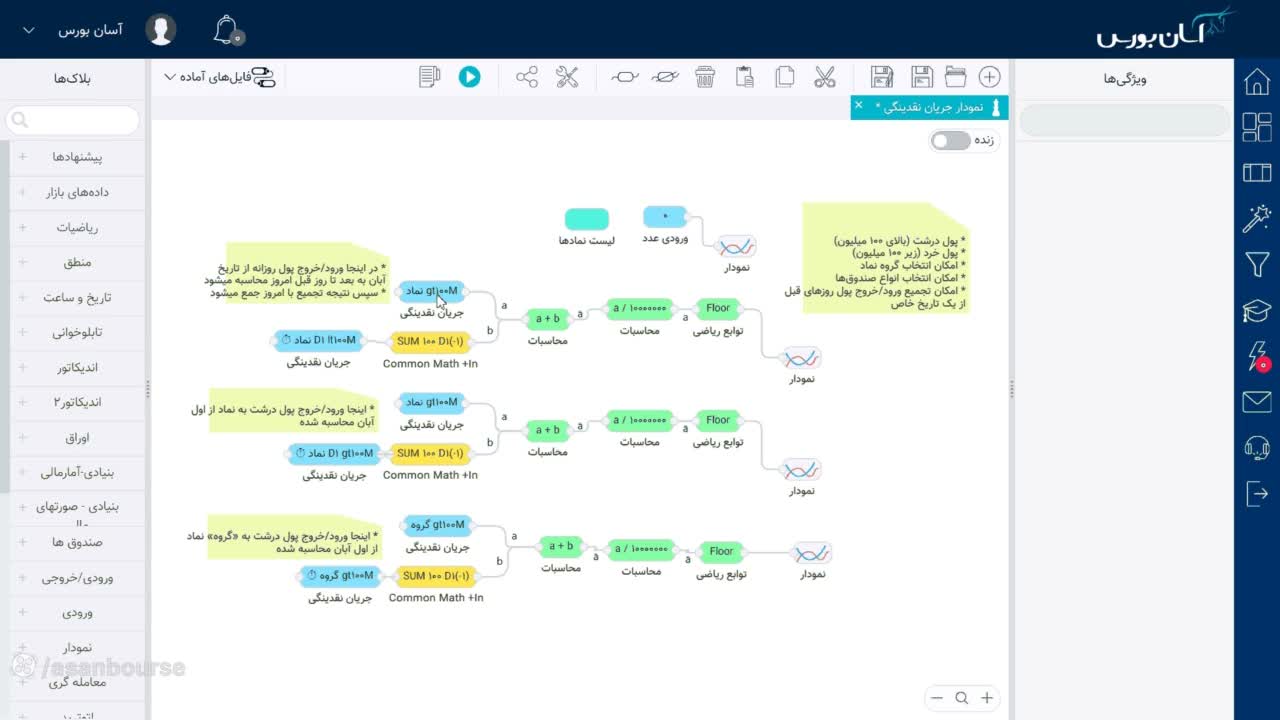Select the Floor block beside bottom نمودار
The image size is (1280, 720).
click(721, 551)
